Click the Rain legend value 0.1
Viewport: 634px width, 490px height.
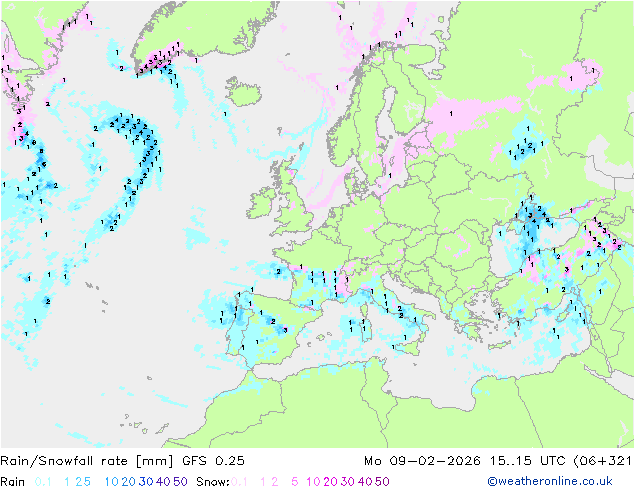[x=43, y=482]
